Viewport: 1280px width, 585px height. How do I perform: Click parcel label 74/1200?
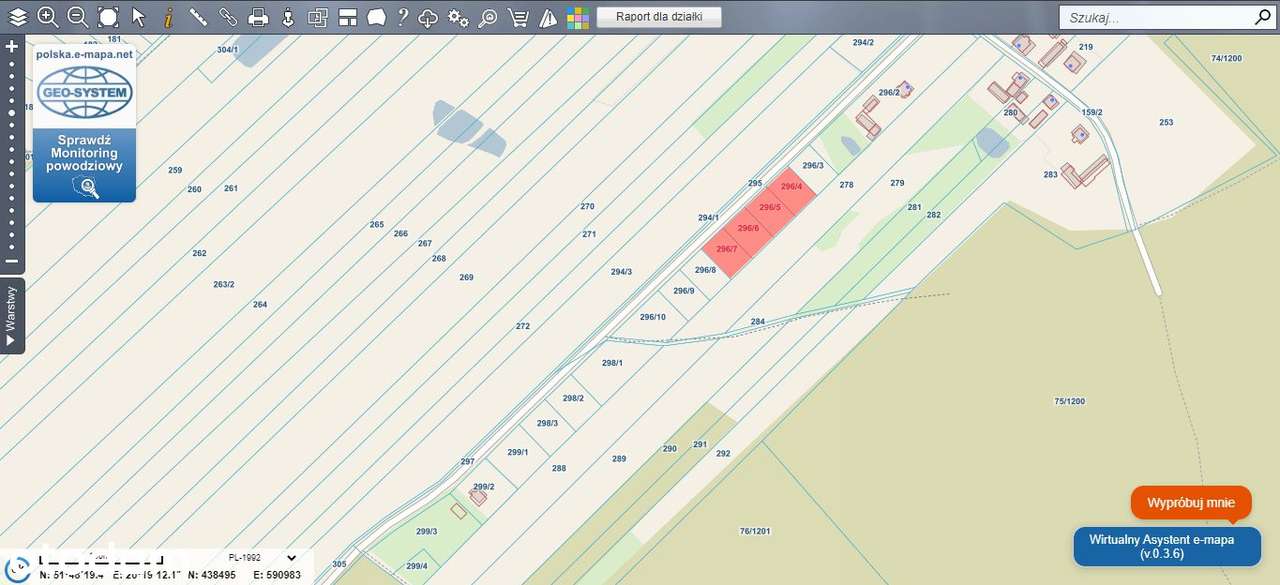[x=1226, y=58]
